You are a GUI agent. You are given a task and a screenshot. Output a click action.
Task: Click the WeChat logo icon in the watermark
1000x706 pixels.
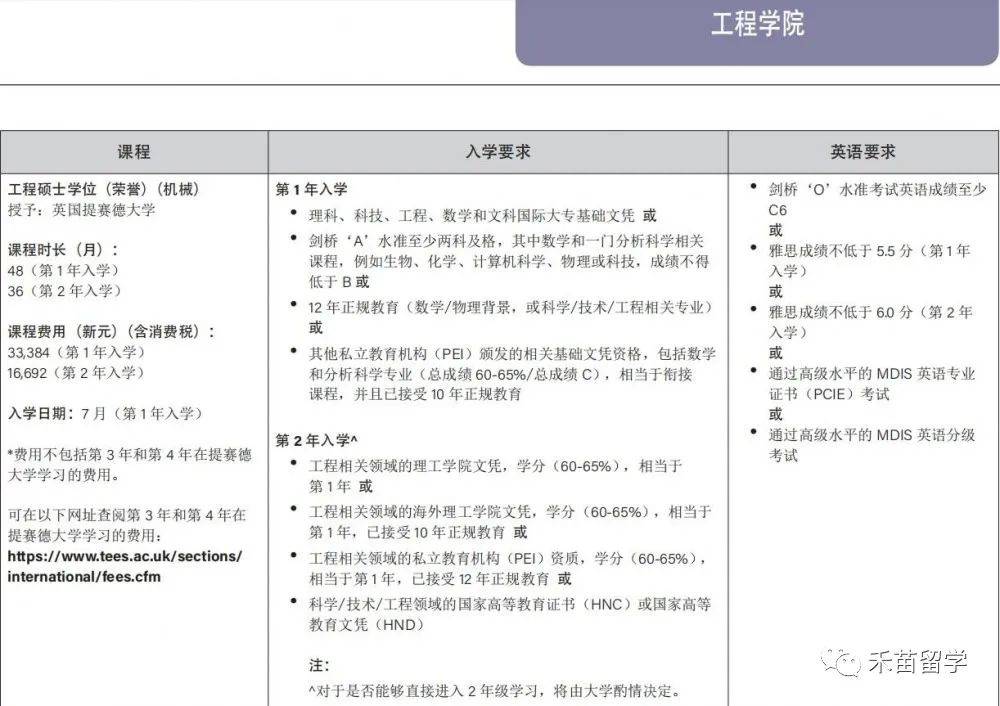click(x=838, y=661)
